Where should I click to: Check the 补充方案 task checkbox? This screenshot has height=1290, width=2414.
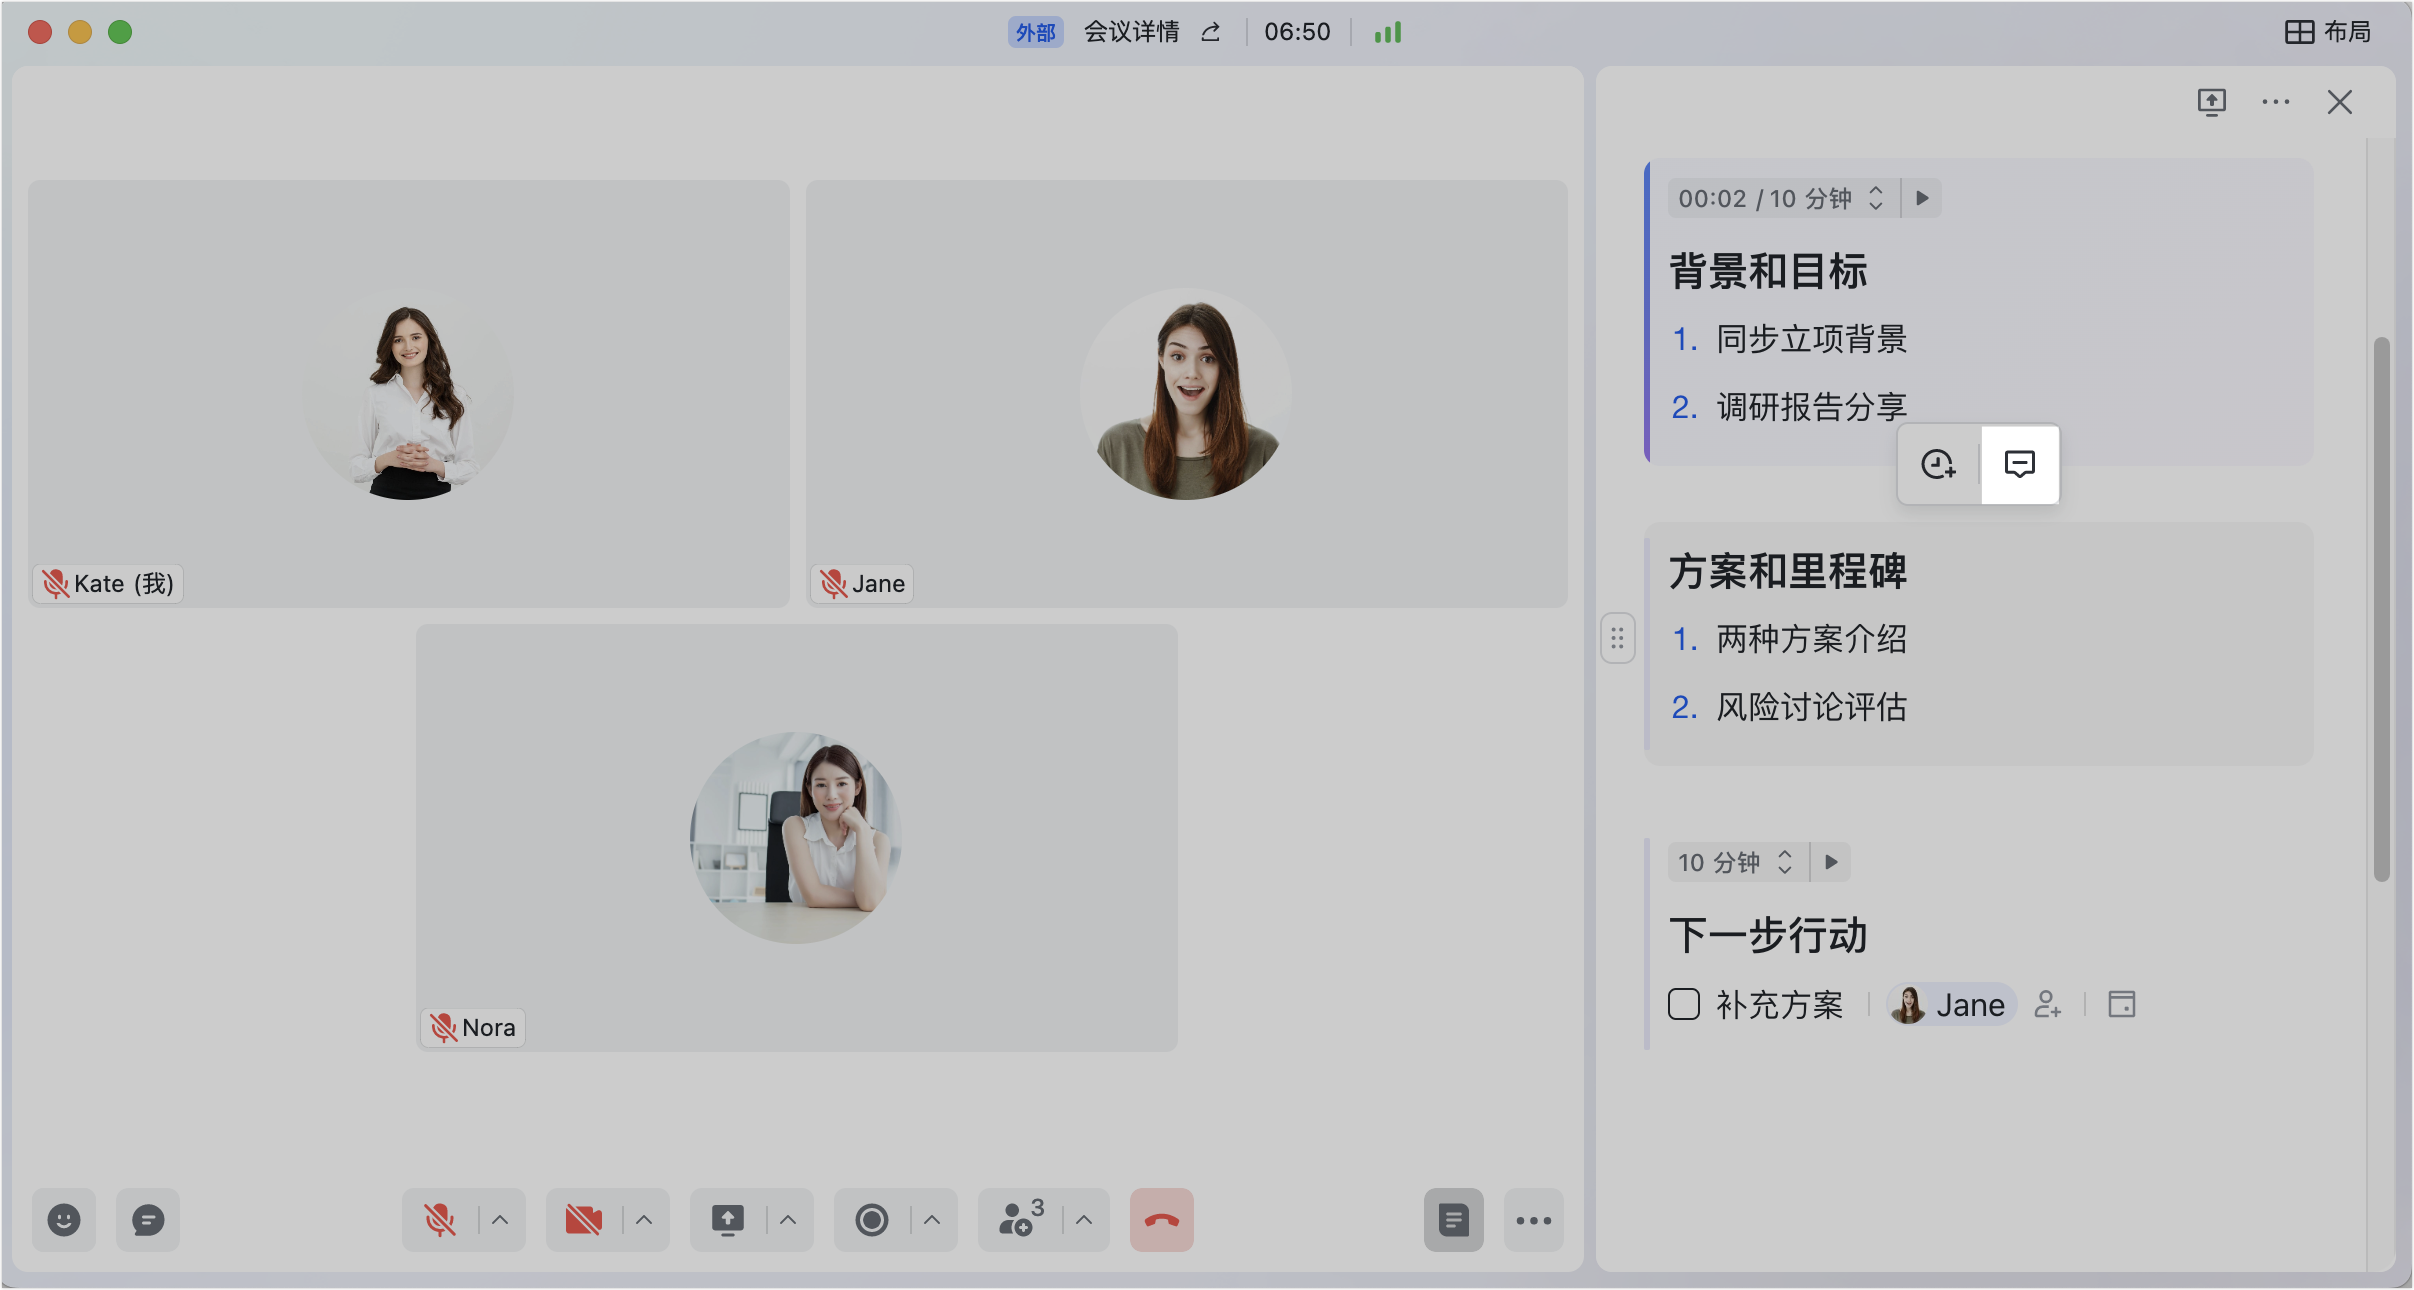point(1684,1004)
